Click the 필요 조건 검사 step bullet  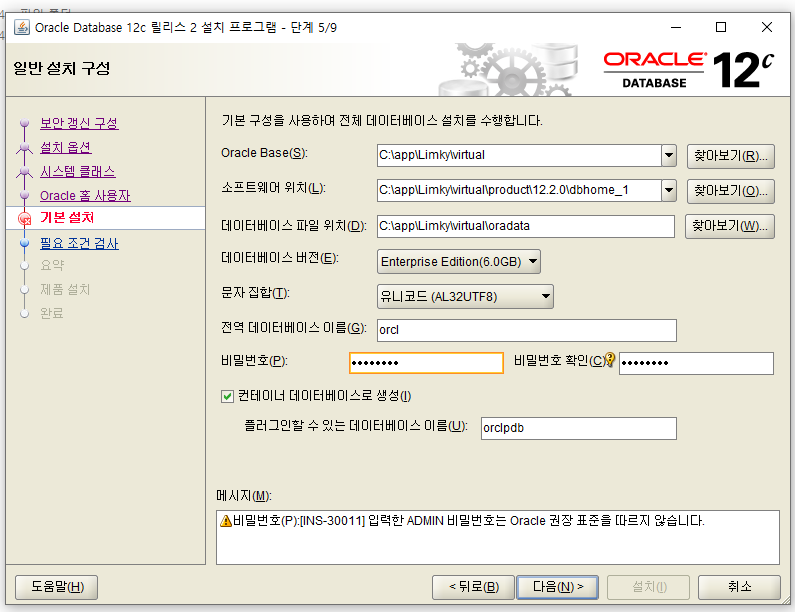click(x=24, y=243)
